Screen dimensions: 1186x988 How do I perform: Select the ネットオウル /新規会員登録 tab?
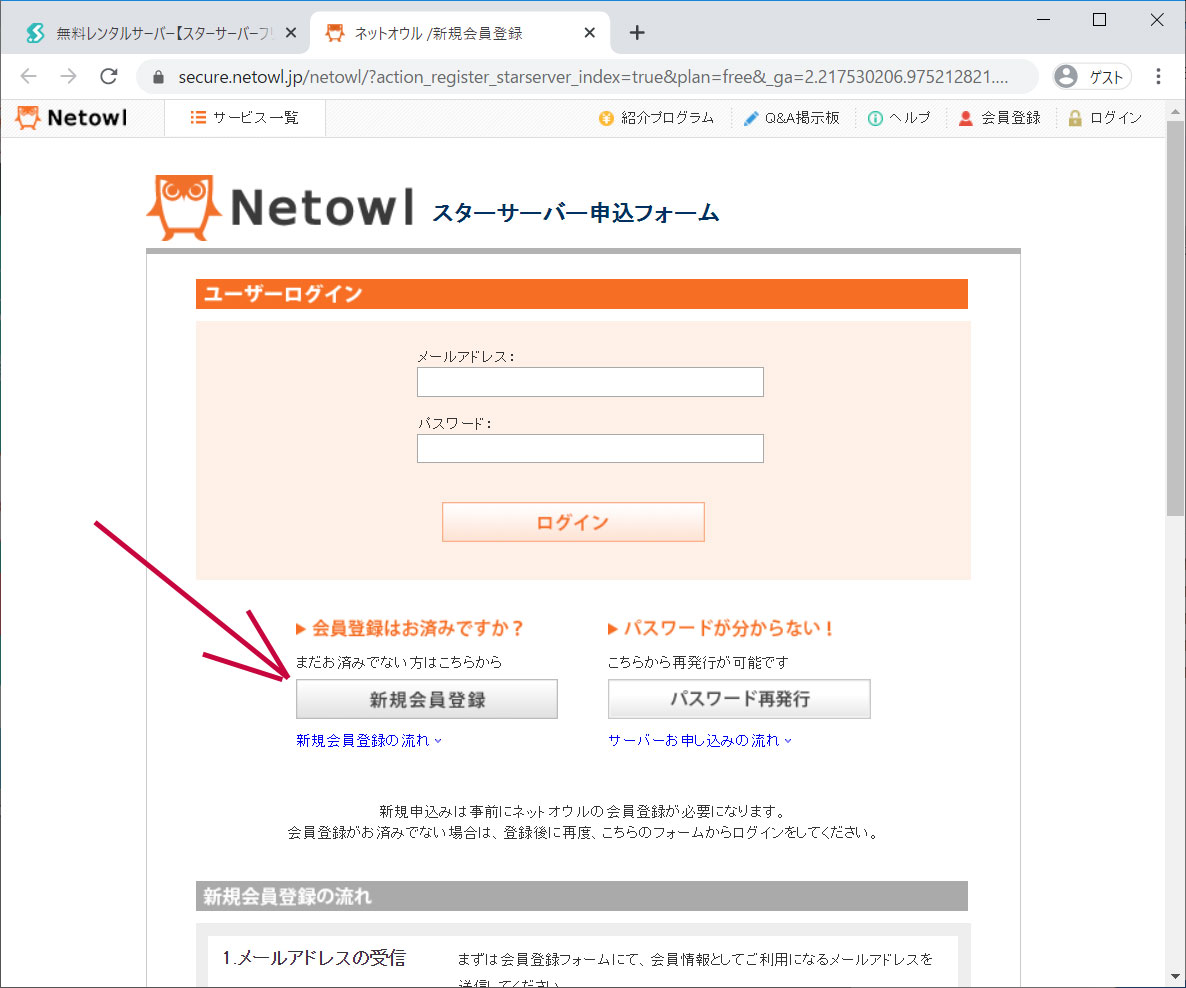point(459,33)
